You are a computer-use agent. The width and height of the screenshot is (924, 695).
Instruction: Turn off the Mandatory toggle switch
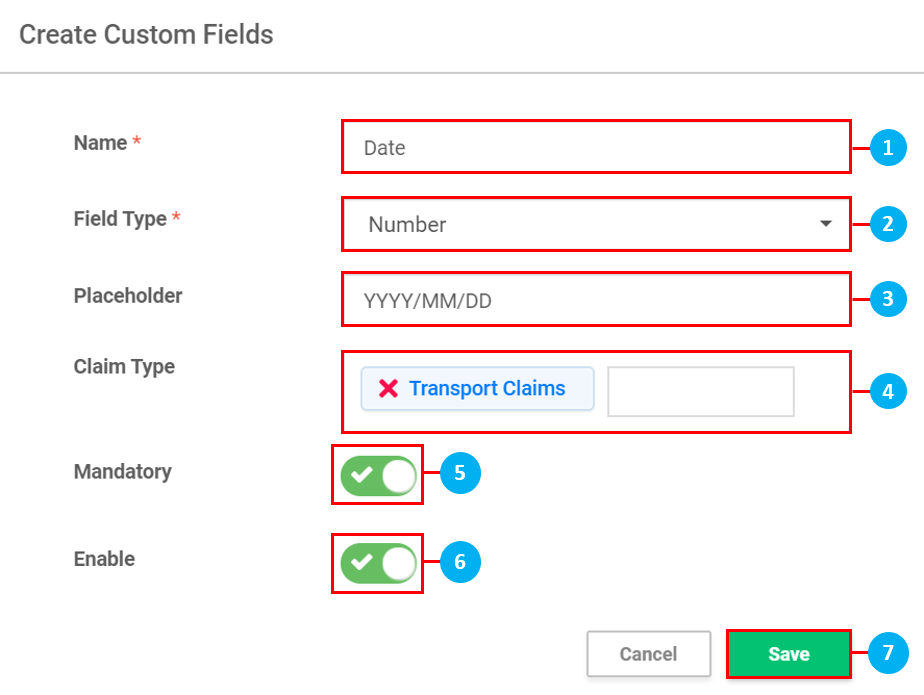(378, 475)
